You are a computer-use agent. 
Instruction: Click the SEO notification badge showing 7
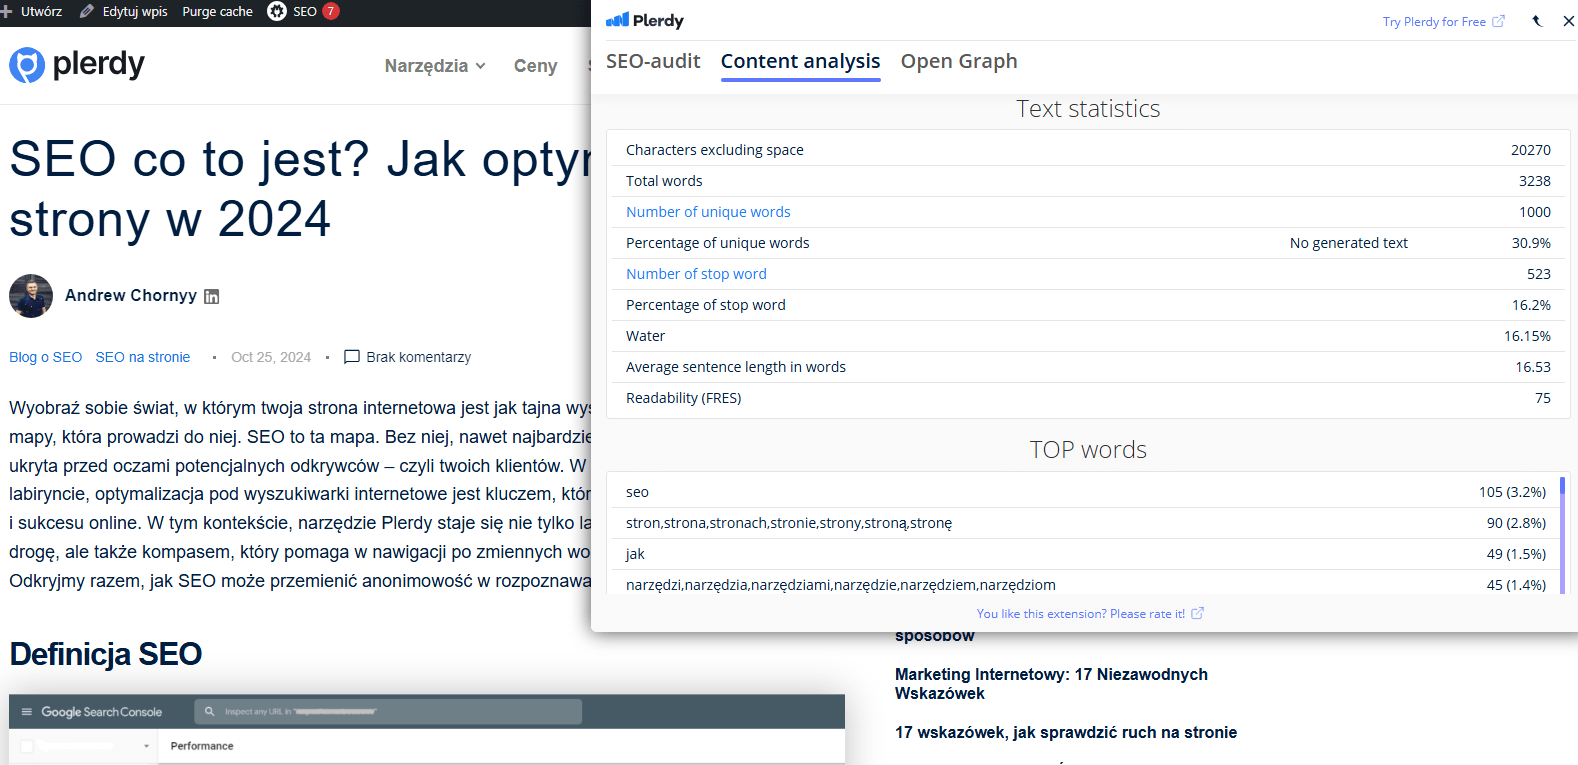[x=331, y=11]
